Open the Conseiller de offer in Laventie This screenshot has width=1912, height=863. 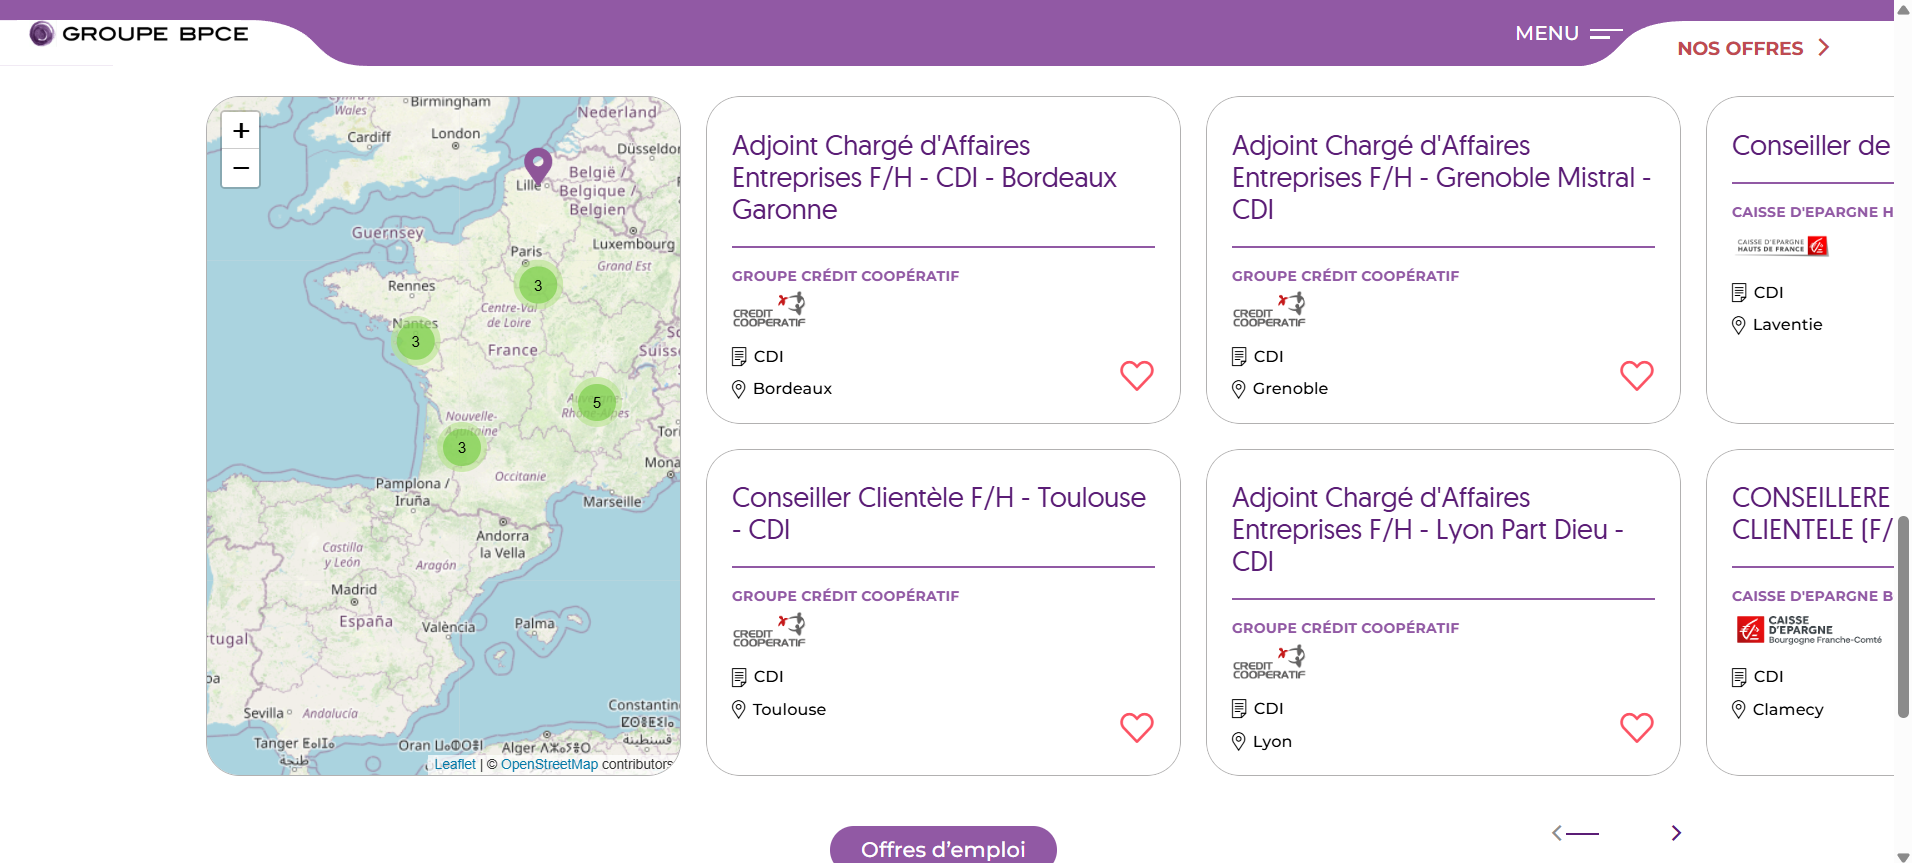point(1811,146)
